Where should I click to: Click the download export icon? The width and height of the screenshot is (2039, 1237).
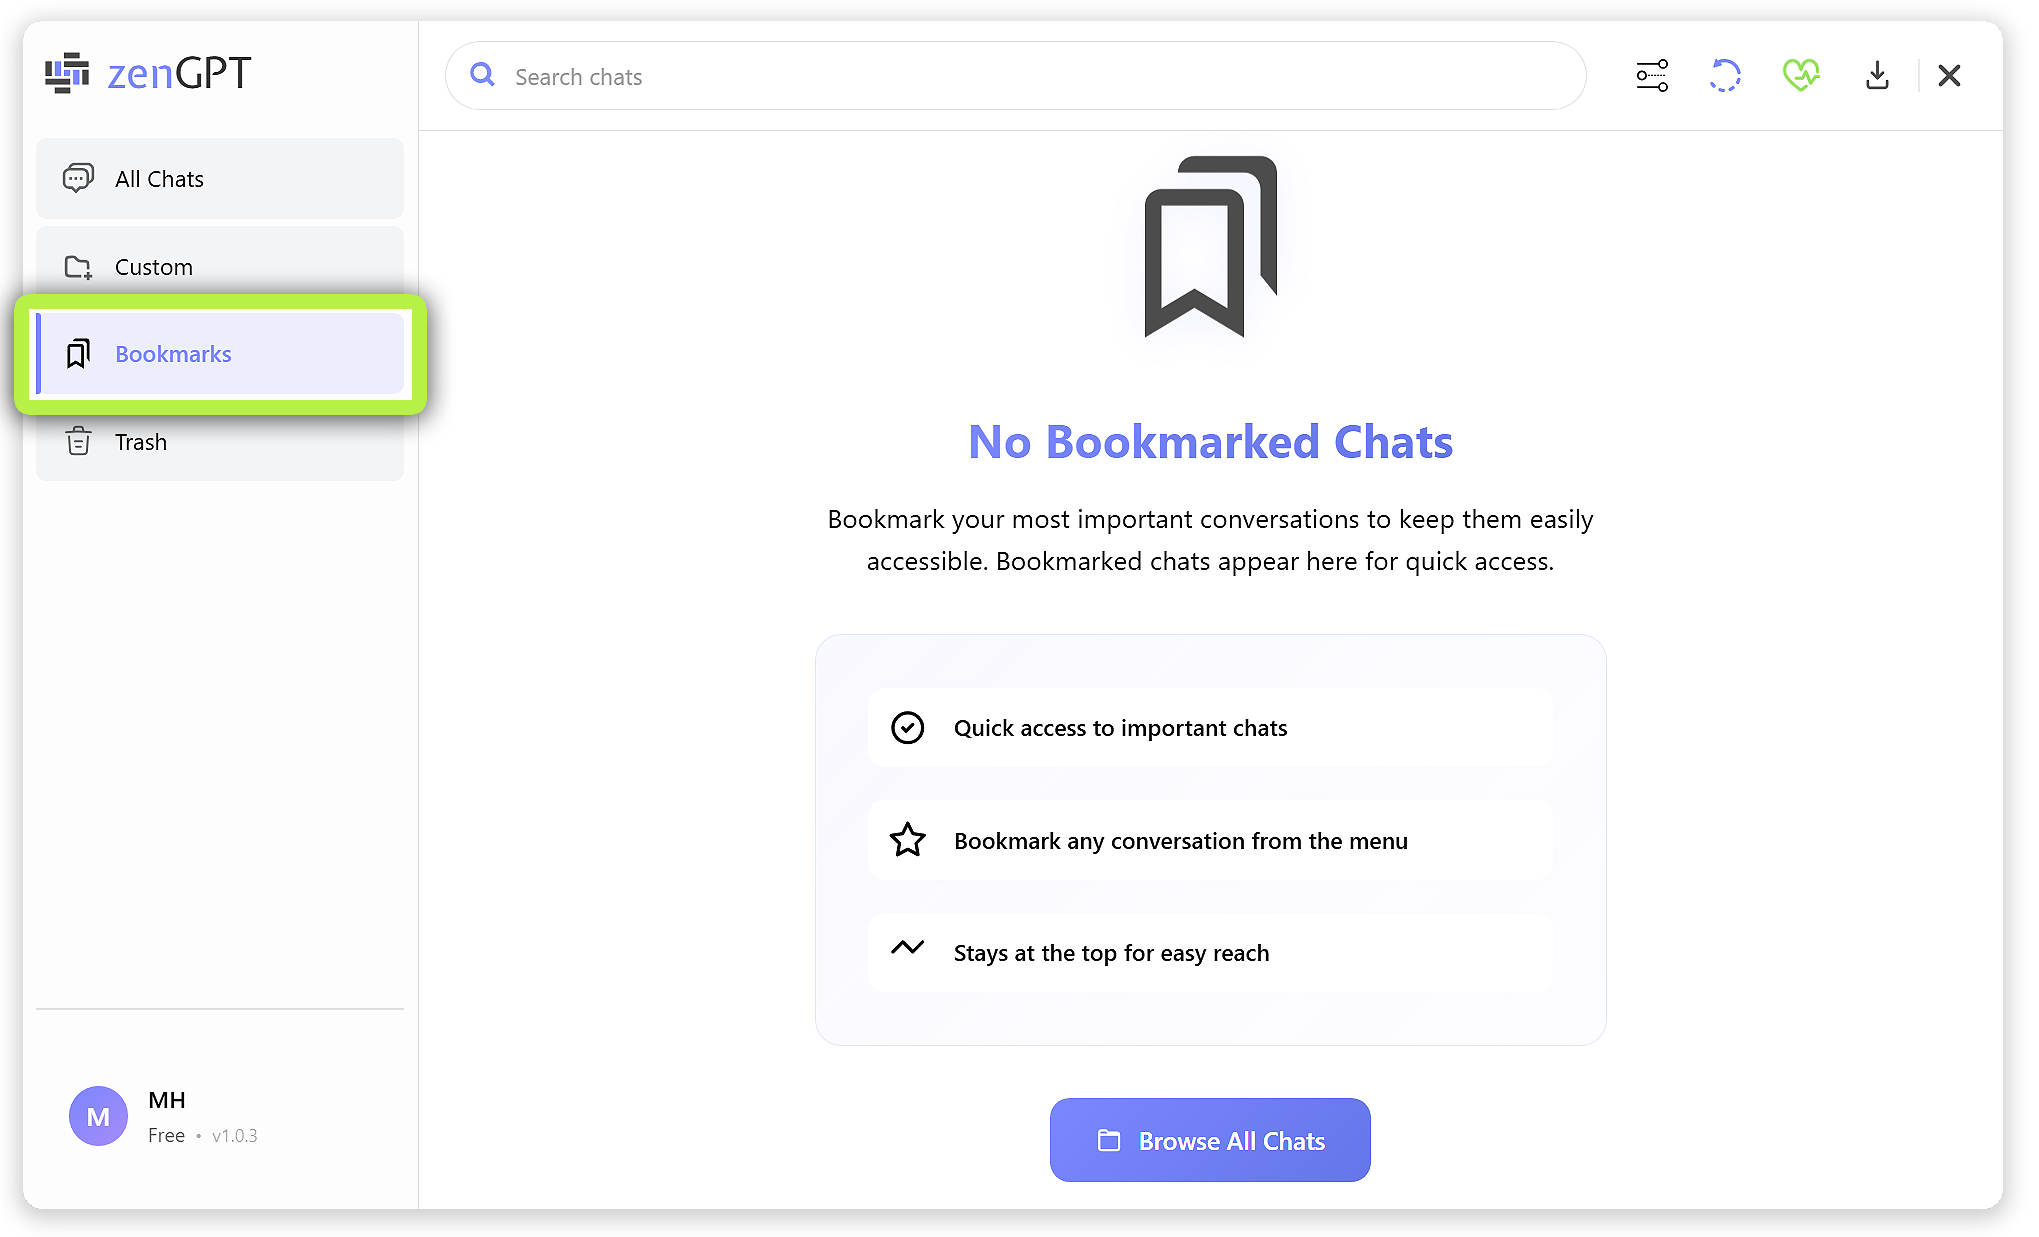(1877, 76)
